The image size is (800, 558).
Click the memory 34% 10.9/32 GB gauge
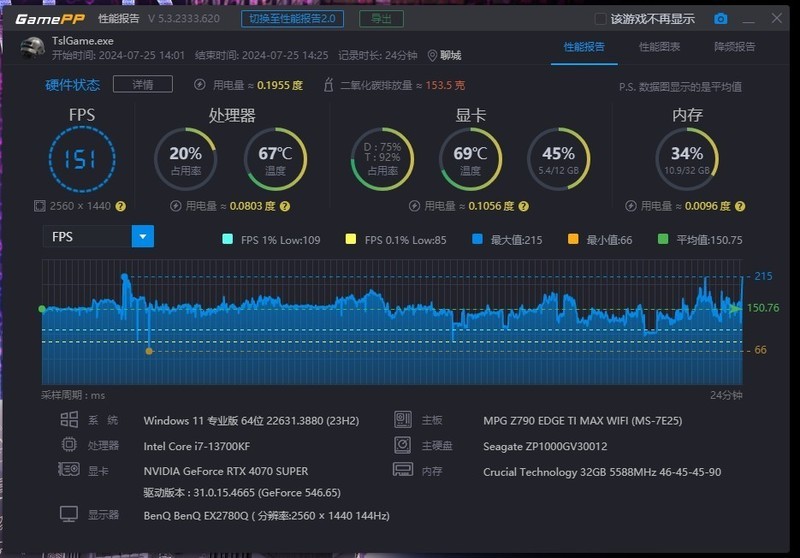687,159
